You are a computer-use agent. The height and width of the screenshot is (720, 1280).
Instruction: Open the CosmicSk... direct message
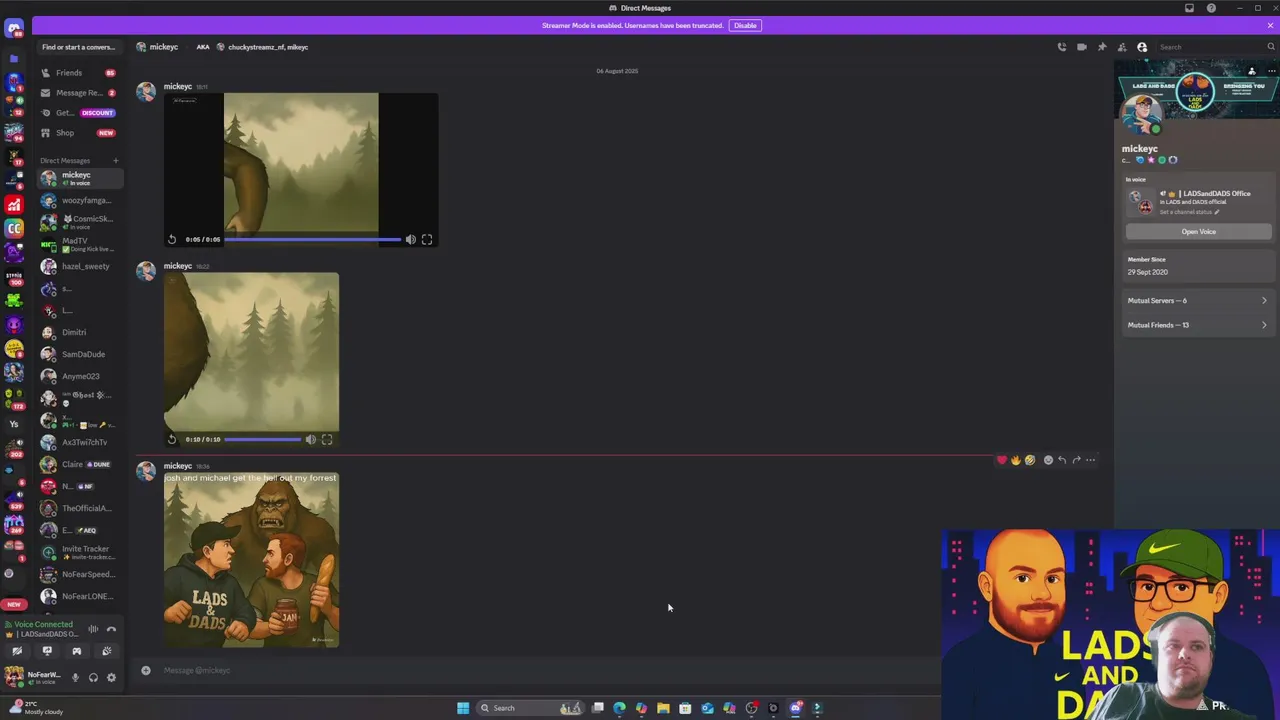click(79, 222)
